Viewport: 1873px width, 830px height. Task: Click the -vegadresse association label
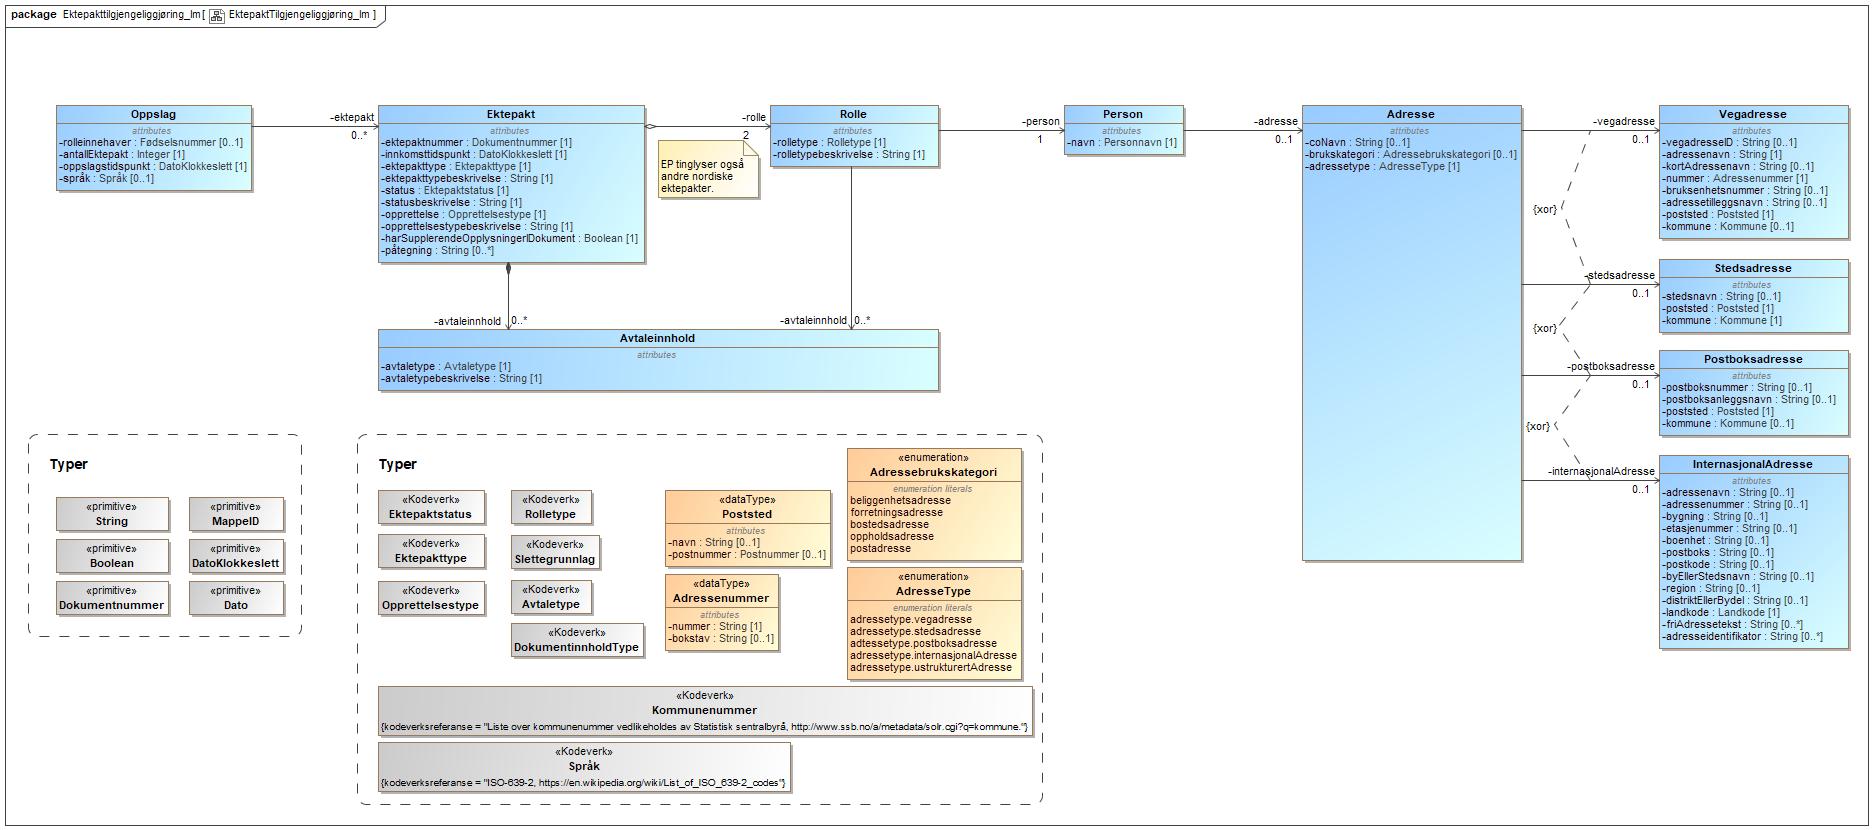1624,121
